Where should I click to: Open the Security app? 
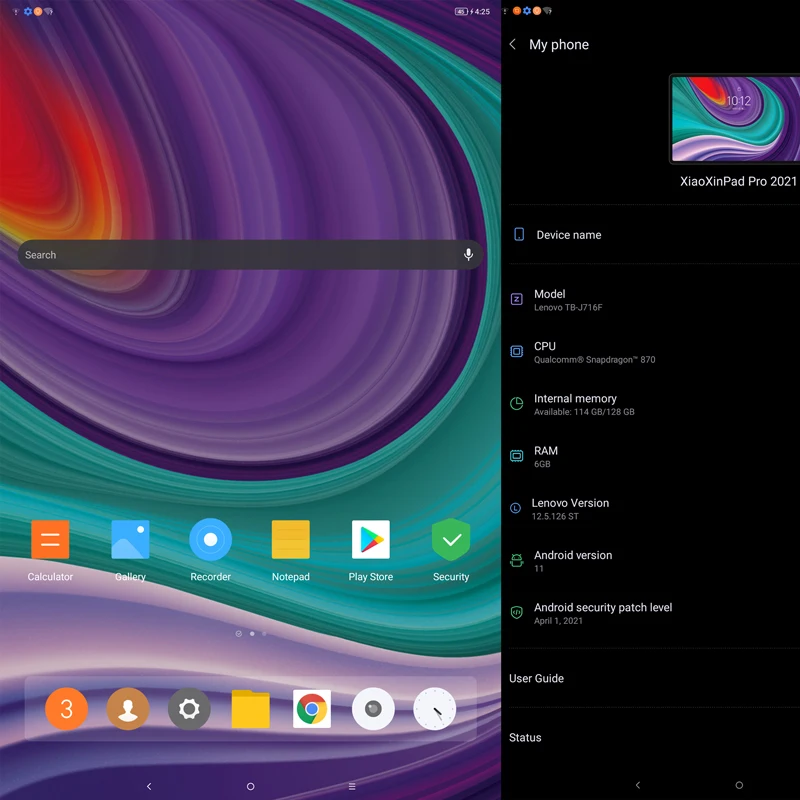(x=451, y=539)
